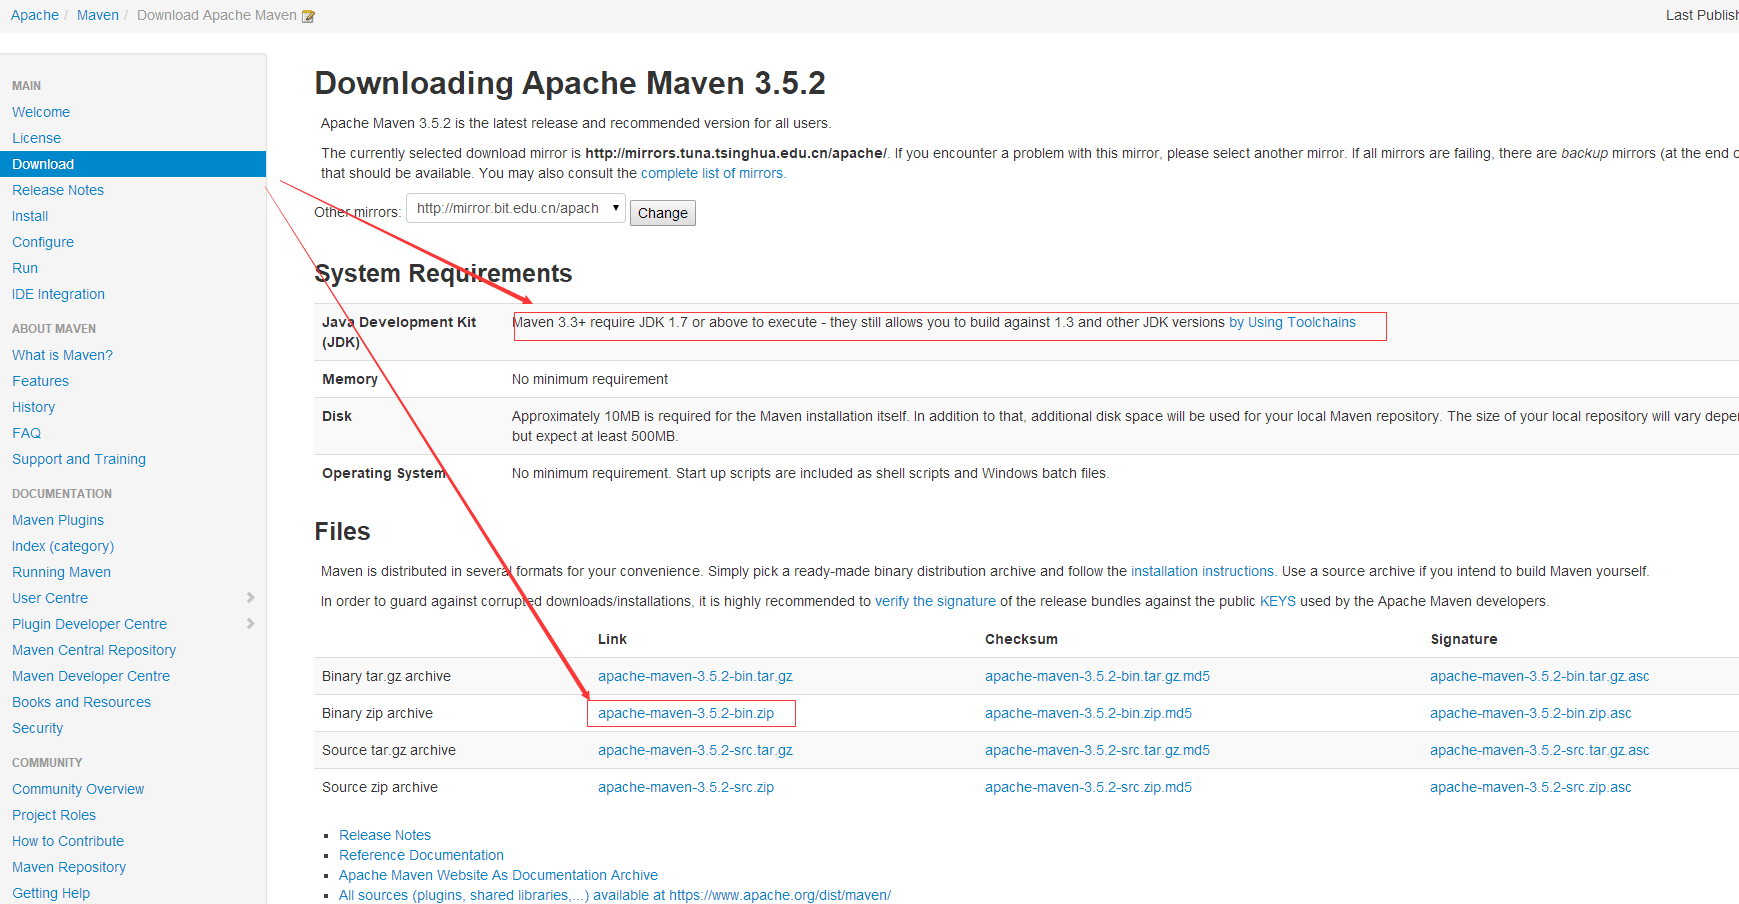The image size is (1739, 904).
Task: Click the Binary zip archive row label
Action: tap(377, 713)
